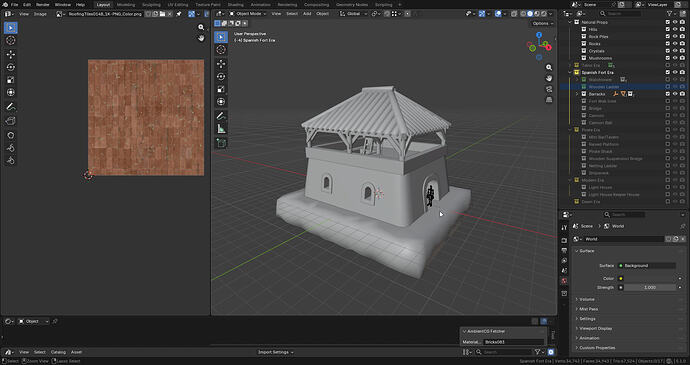Switch to the Modeling workspace tab

click(126, 4)
